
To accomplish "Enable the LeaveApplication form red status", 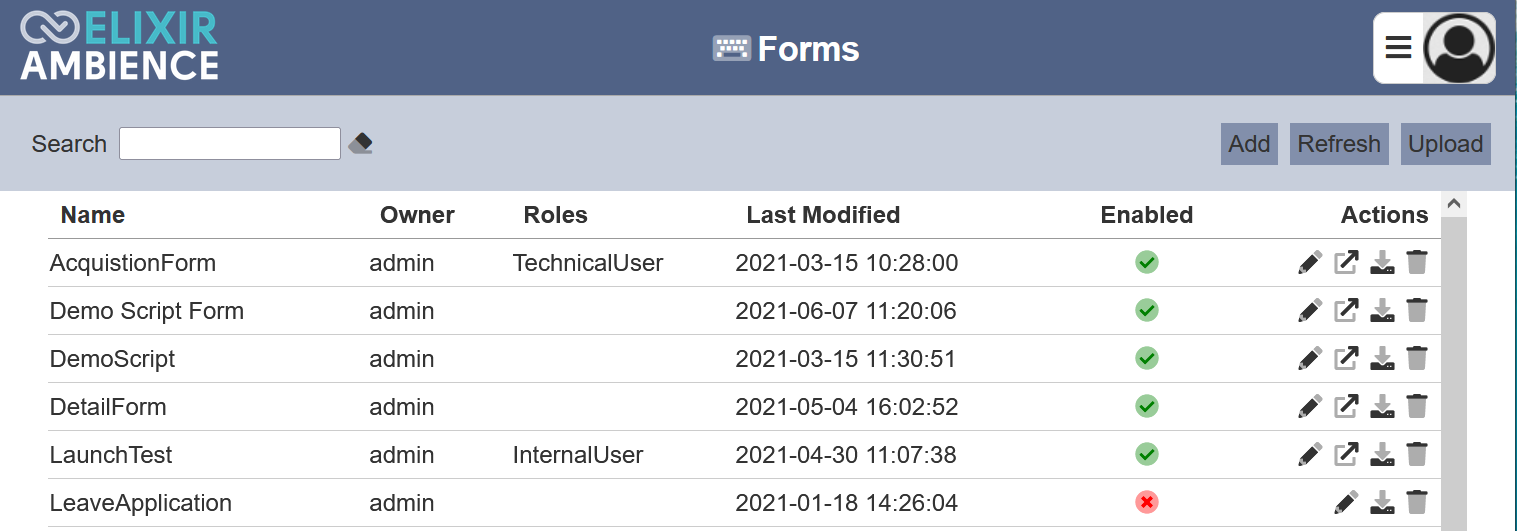I will coord(1147,503).
